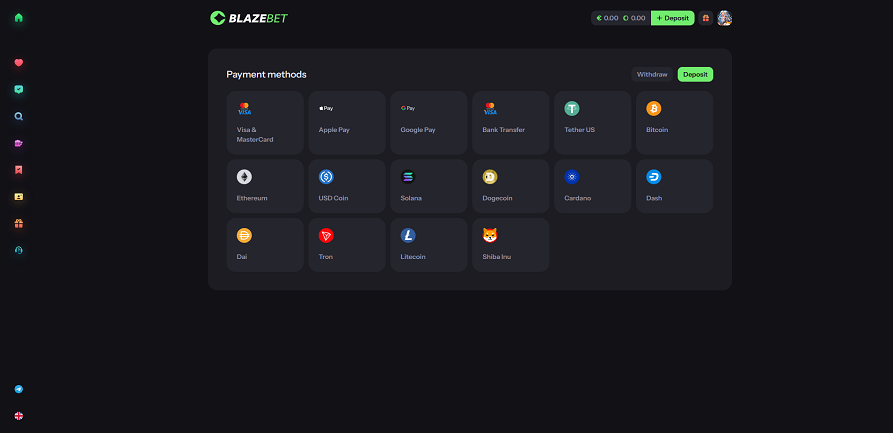893x433 pixels.
Task: Open support using the headset sidebar icon
Action: pos(19,250)
